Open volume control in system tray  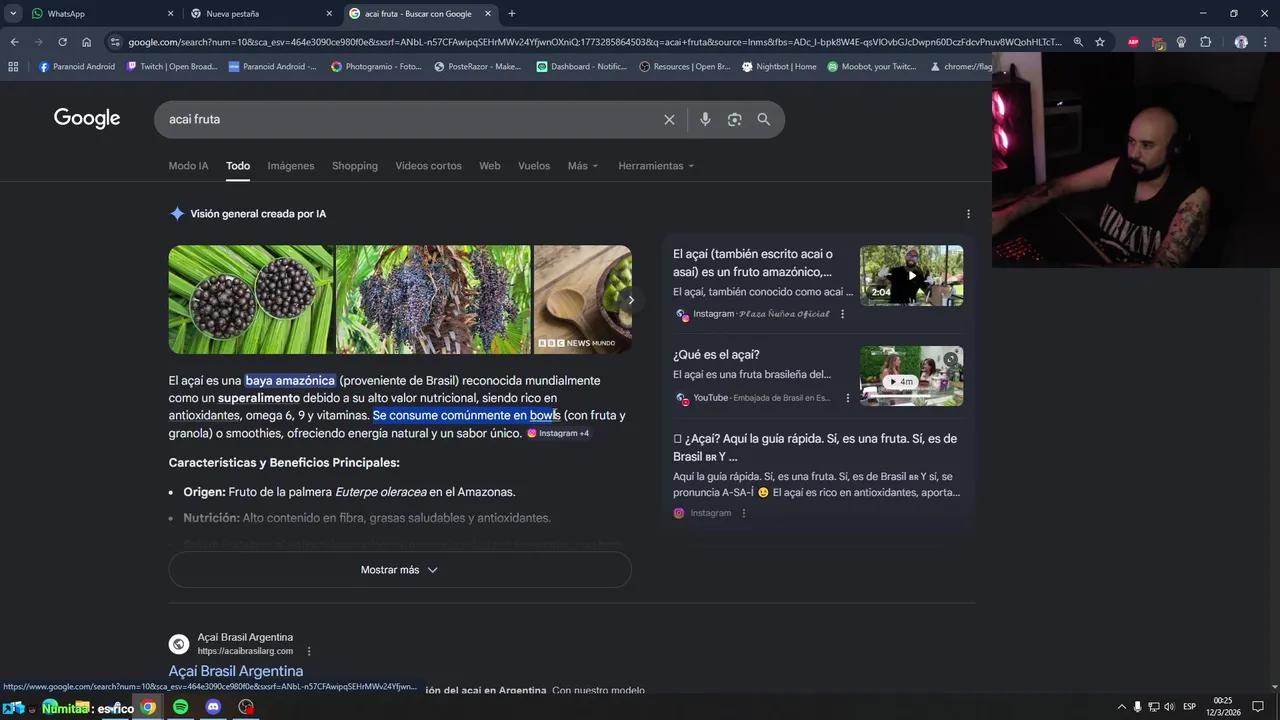(x=1170, y=707)
